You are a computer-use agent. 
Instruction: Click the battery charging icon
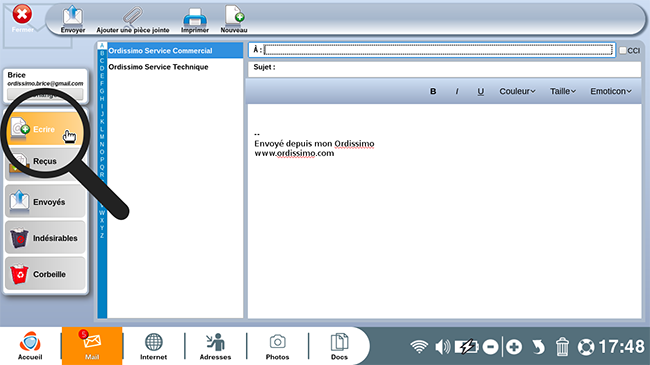tap(466, 347)
